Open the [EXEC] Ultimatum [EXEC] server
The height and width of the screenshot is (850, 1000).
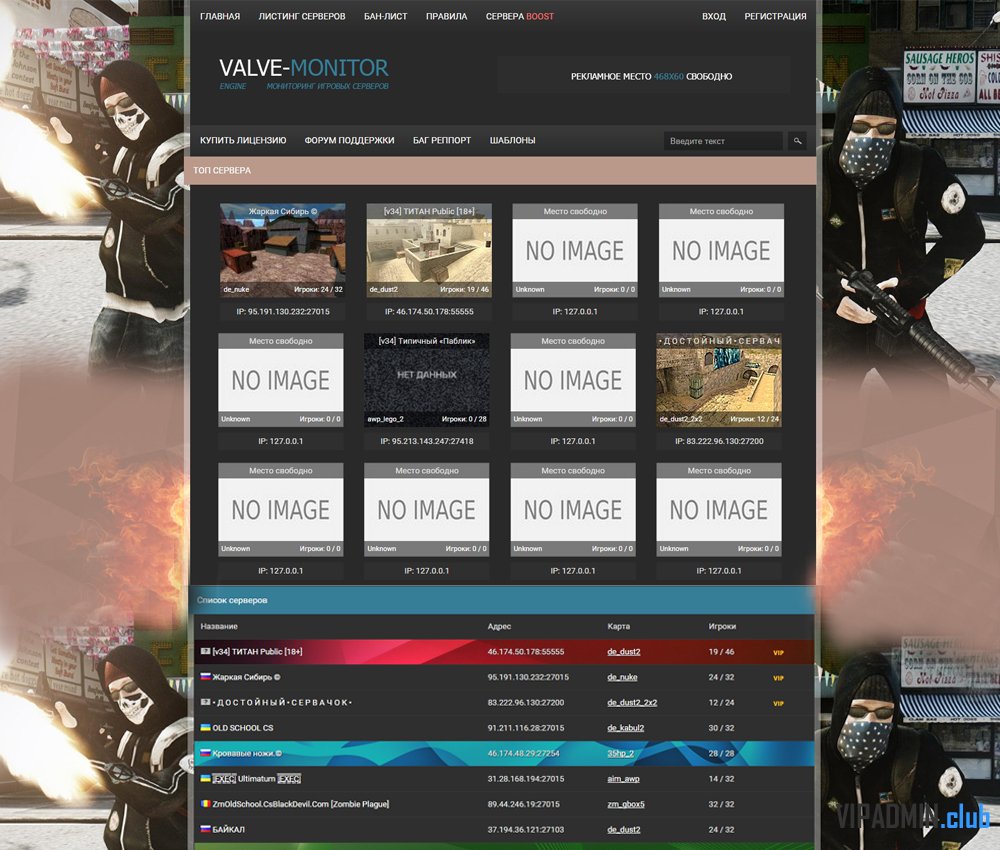point(256,779)
